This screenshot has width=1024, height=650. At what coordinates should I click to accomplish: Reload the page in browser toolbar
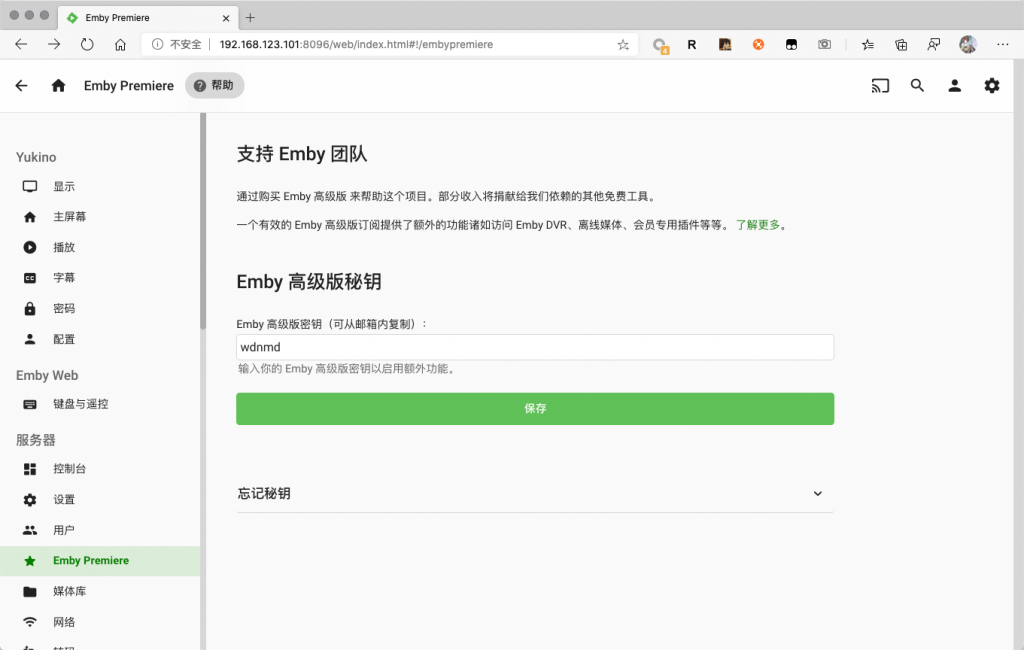pos(87,45)
